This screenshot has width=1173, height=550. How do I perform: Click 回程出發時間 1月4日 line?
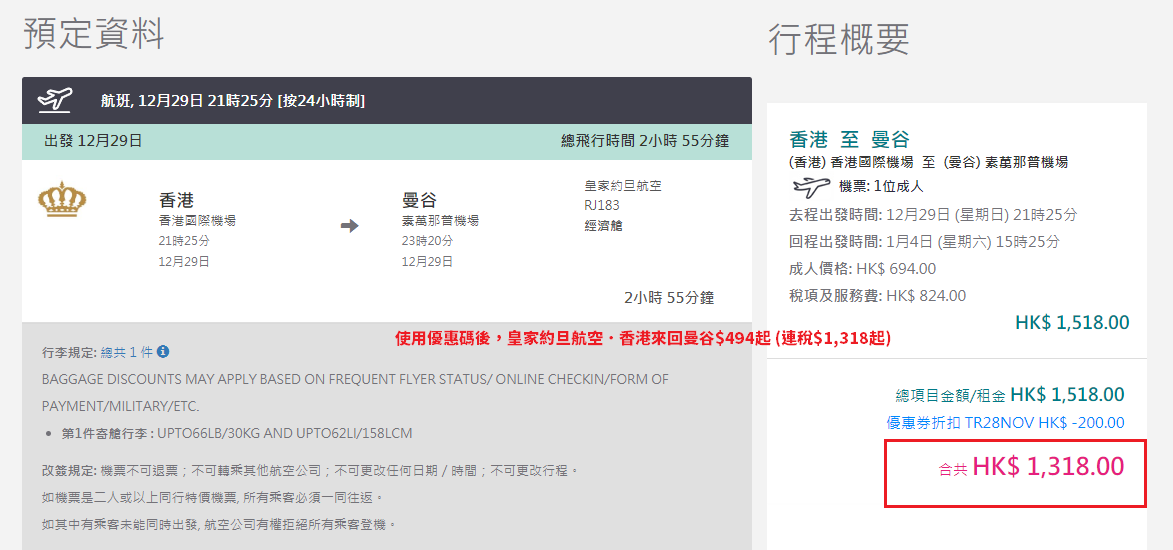(924, 242)
